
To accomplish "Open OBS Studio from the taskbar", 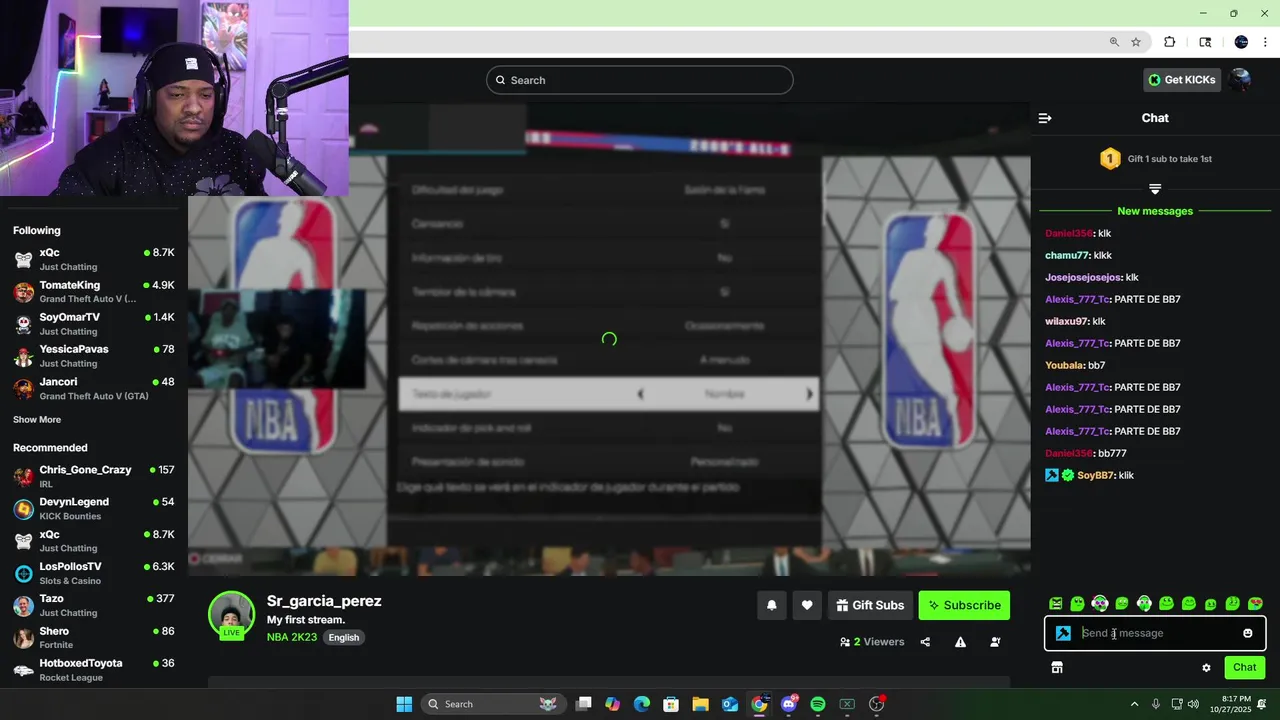I will point(877,704).
